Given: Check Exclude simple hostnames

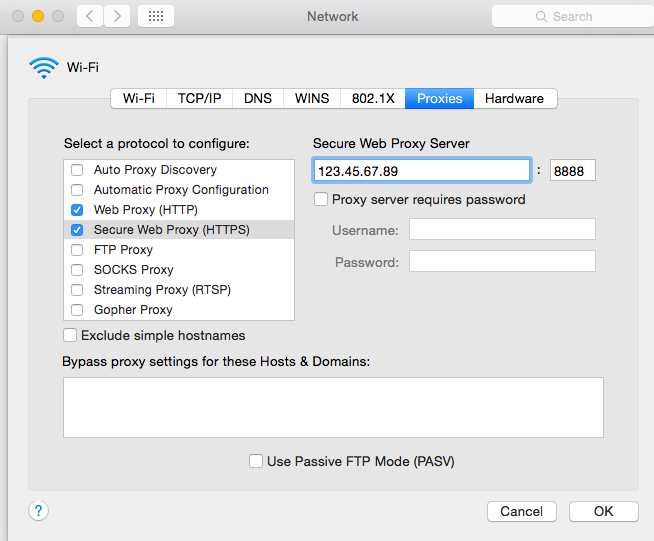Looking at the screenshot, I should pos(70,336).
